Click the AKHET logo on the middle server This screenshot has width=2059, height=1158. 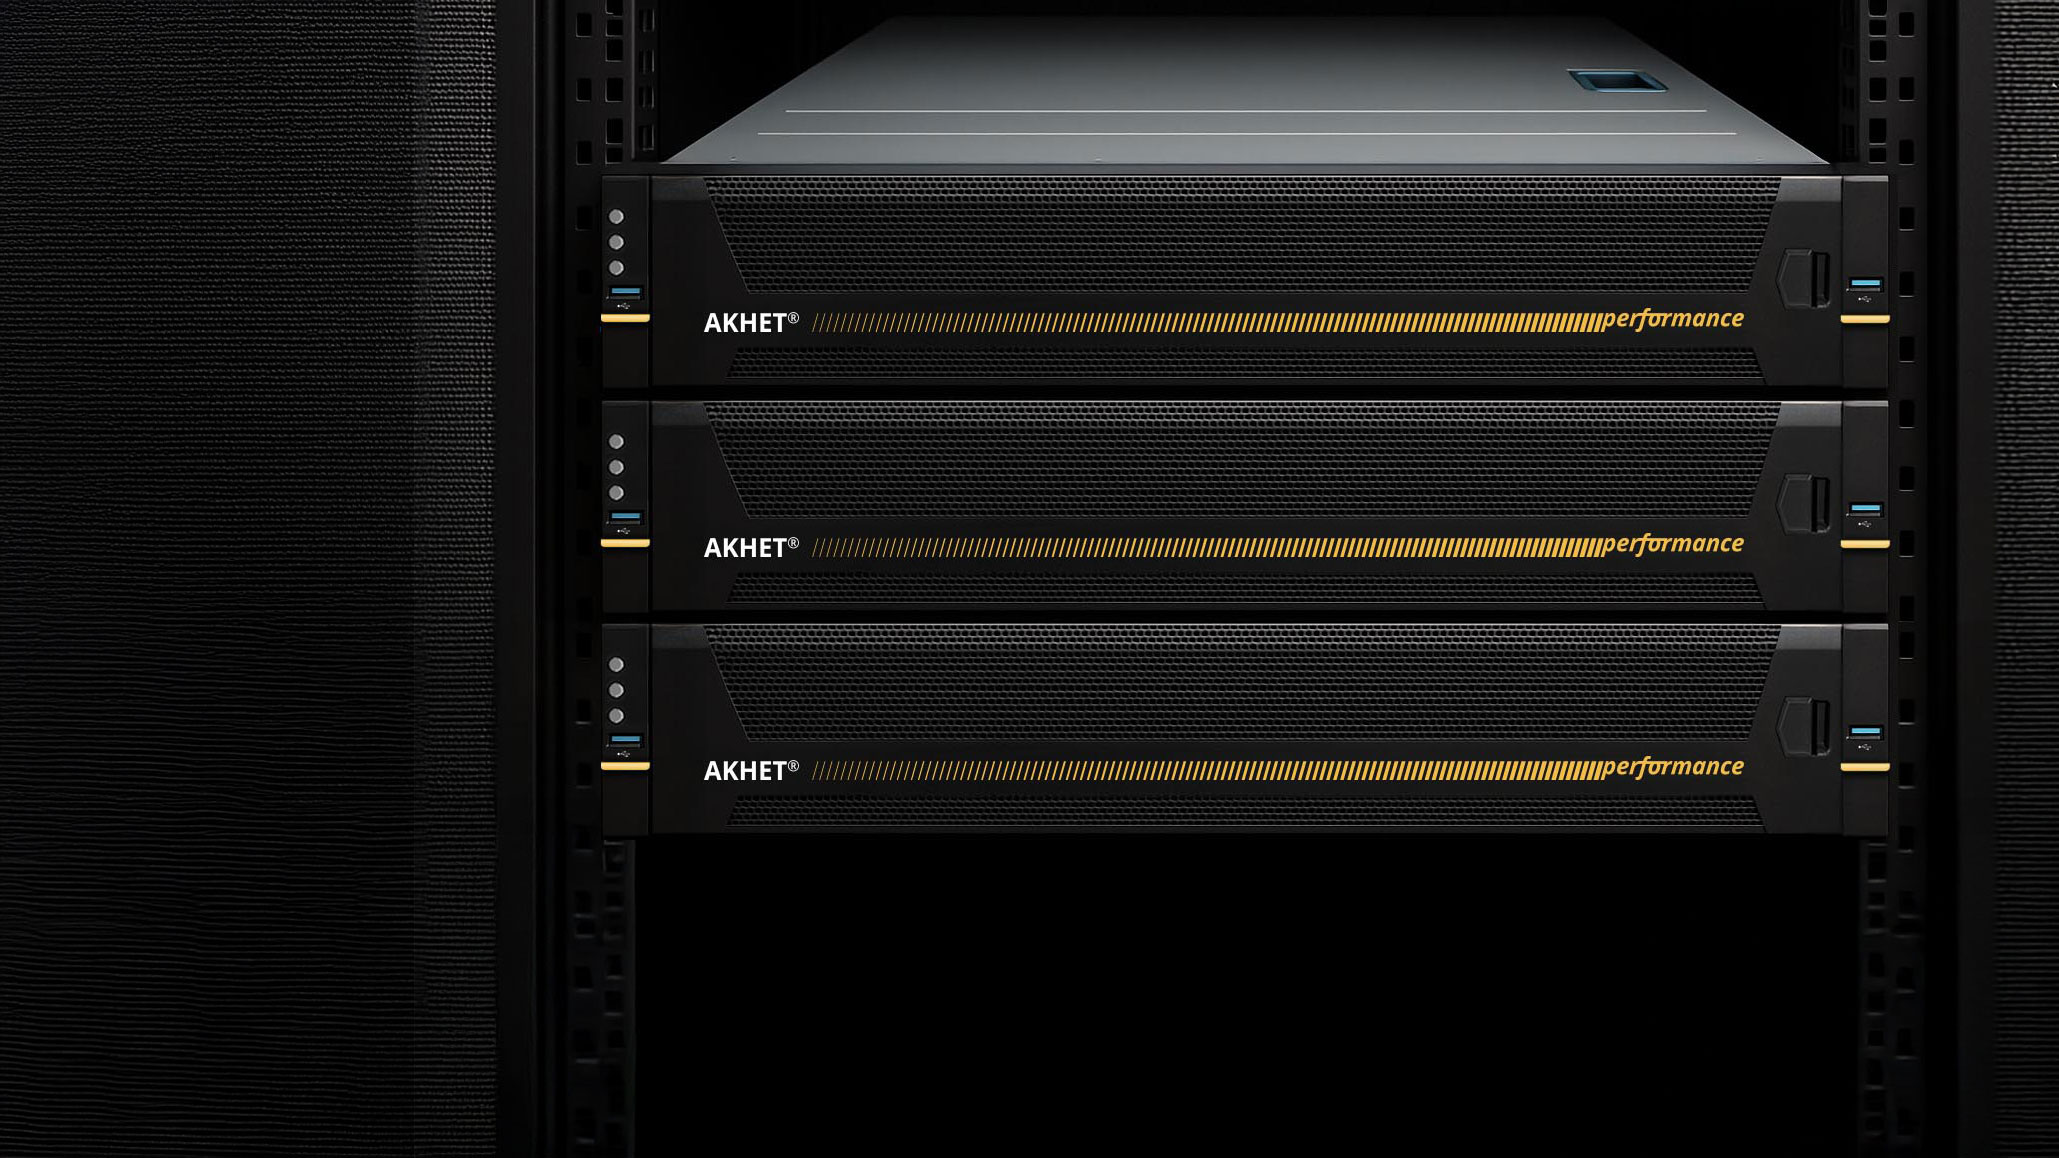(751, 547)
